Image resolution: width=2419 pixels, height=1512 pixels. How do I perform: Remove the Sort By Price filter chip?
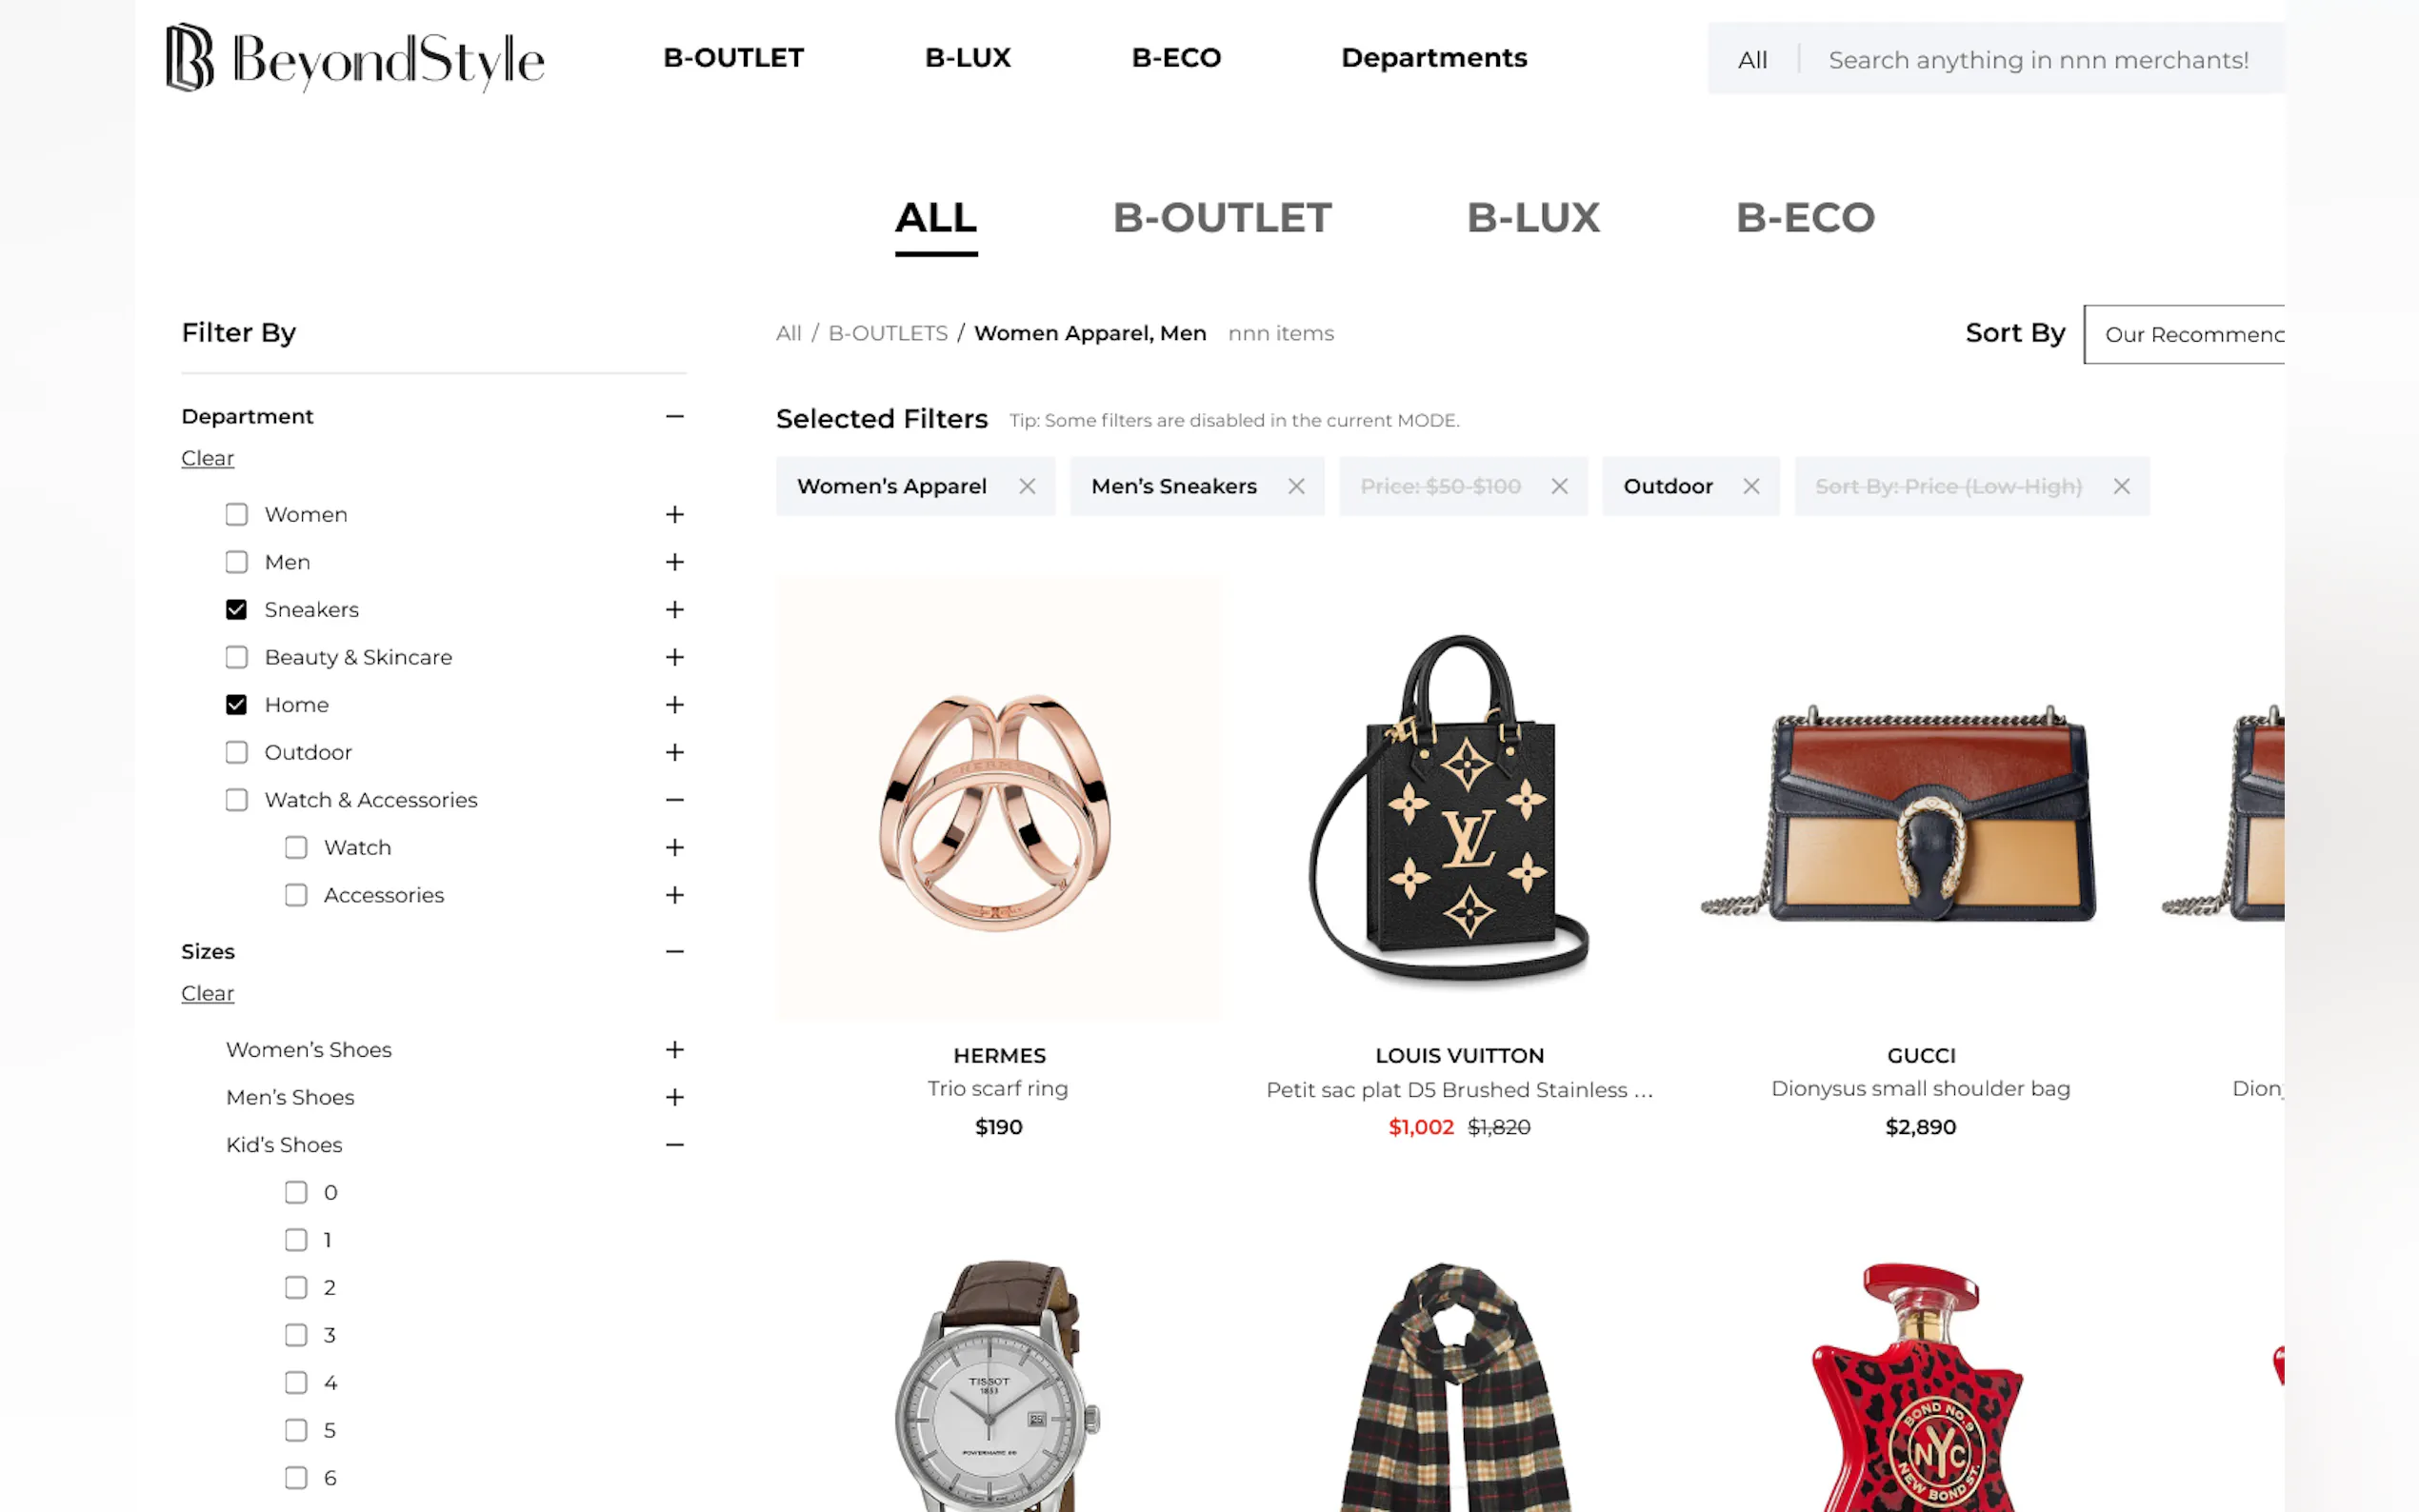point(2121,487)
